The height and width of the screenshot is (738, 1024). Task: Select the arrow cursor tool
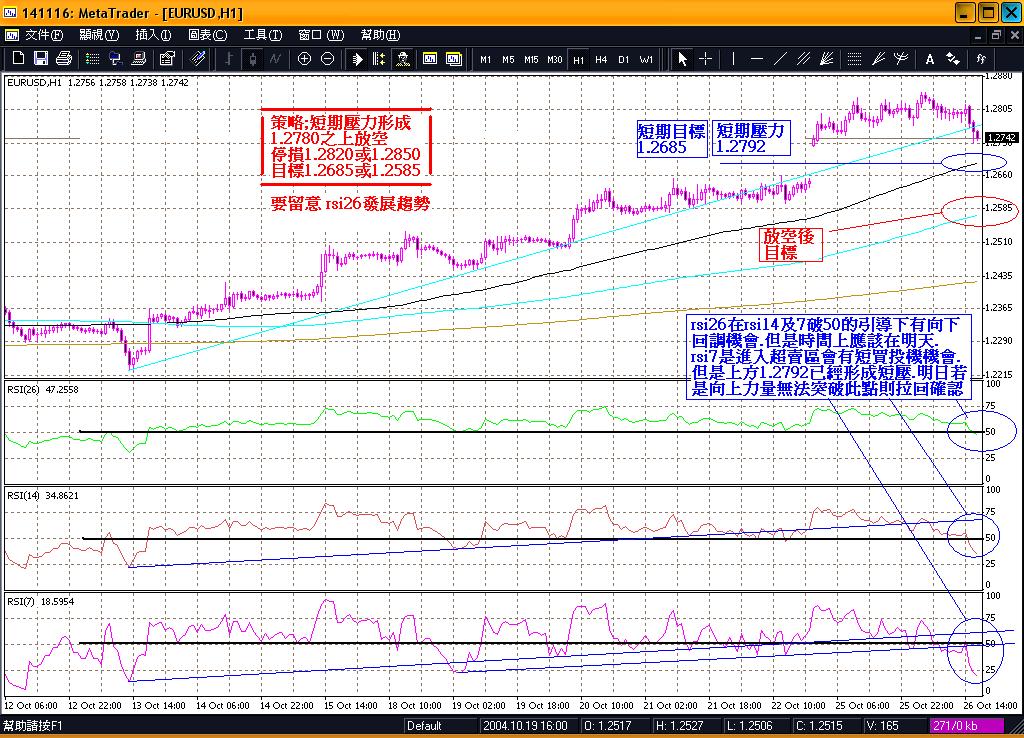[x=682, y=59]
